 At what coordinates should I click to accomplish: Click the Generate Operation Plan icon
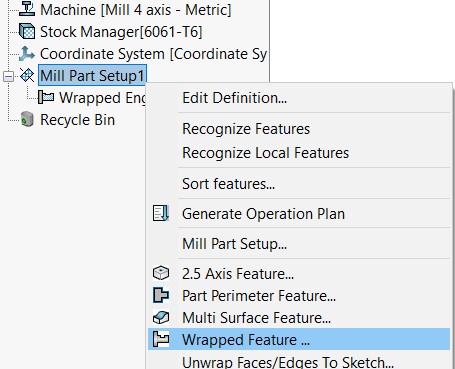[x=161, y=213]
